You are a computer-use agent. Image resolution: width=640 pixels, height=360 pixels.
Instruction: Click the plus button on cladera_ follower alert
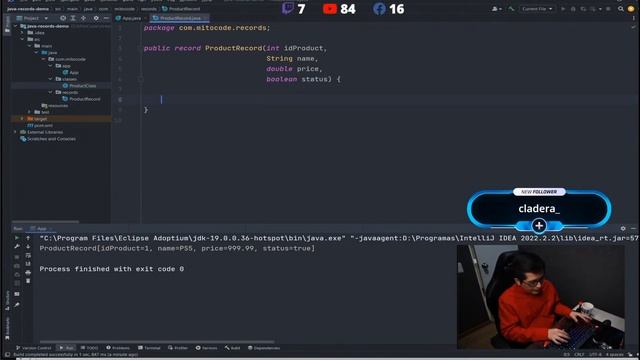[539, 225]
